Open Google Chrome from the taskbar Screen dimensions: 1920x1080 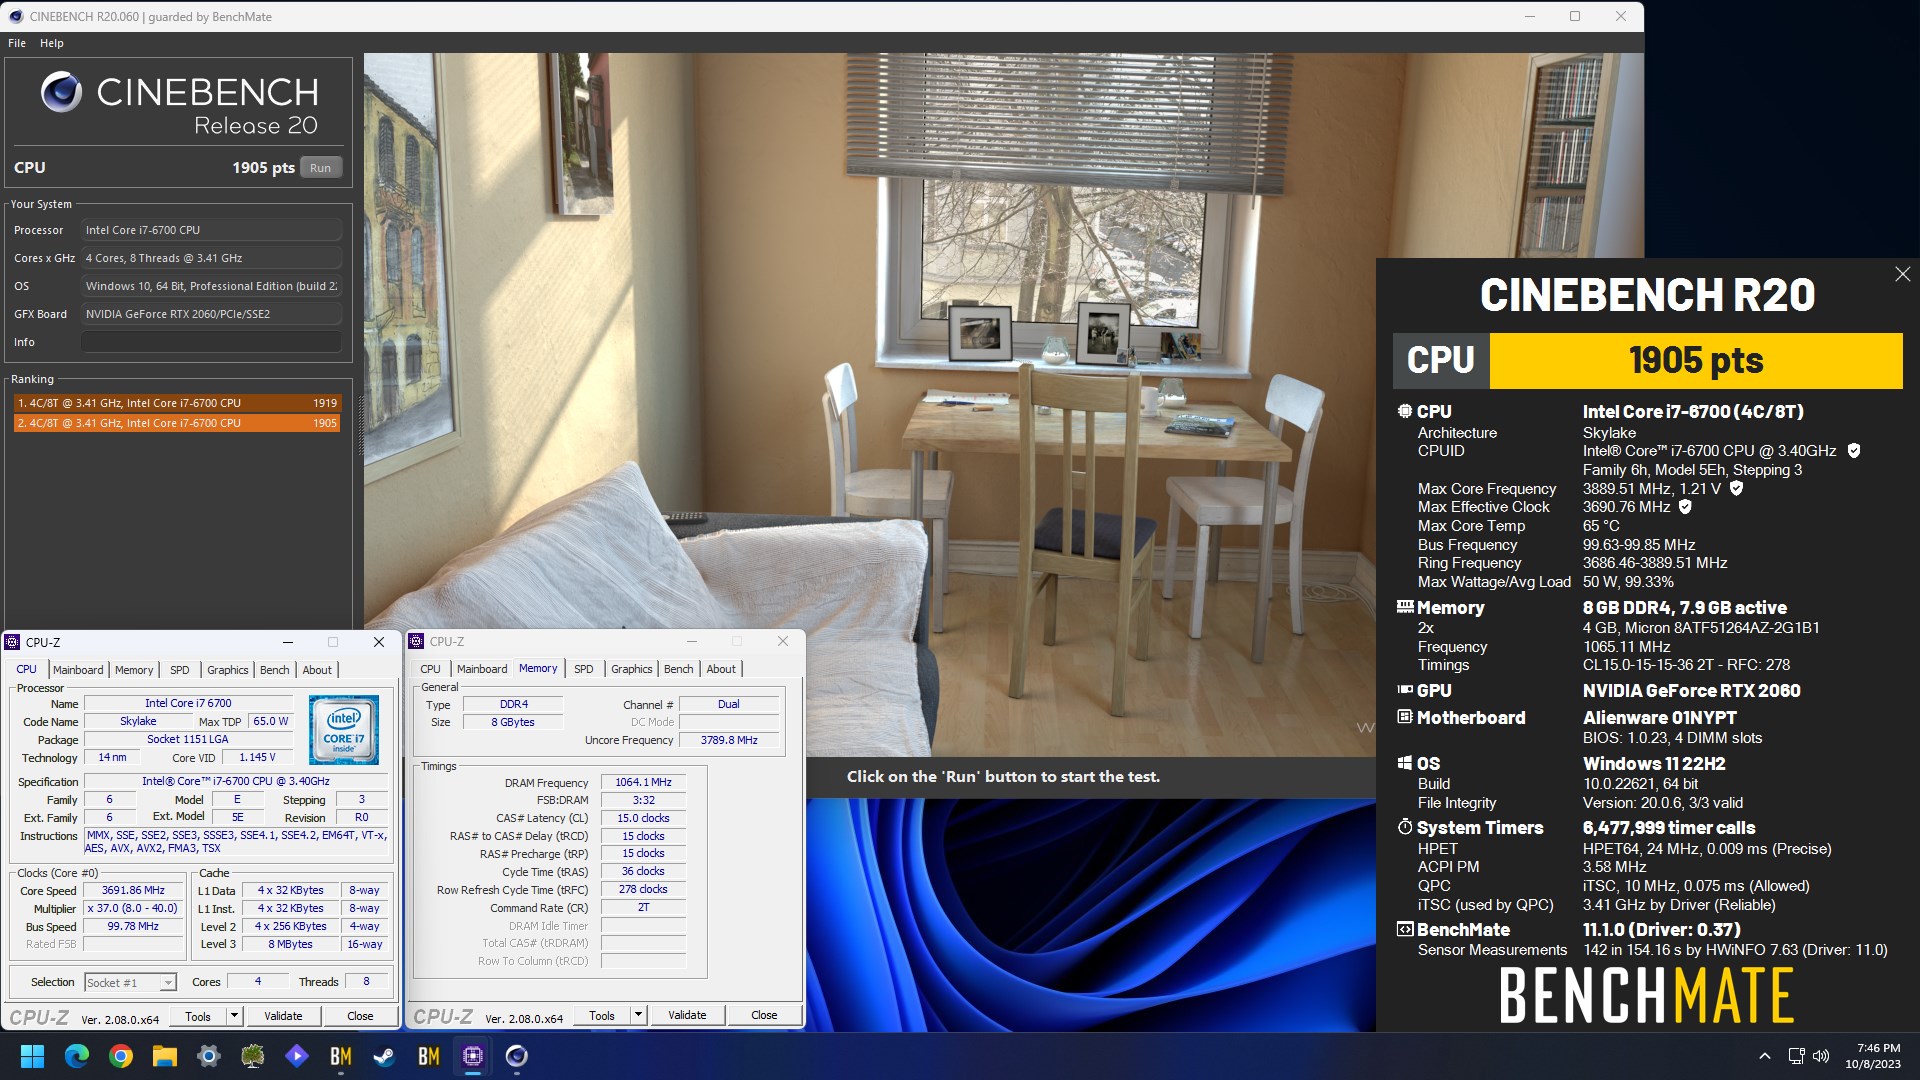(121, 1056)
